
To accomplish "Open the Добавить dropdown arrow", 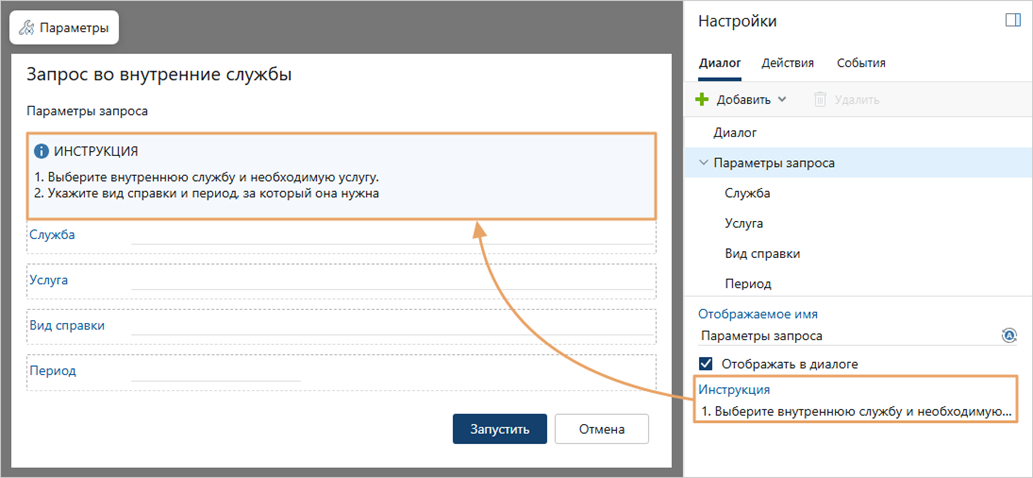I will click(782, 99).
